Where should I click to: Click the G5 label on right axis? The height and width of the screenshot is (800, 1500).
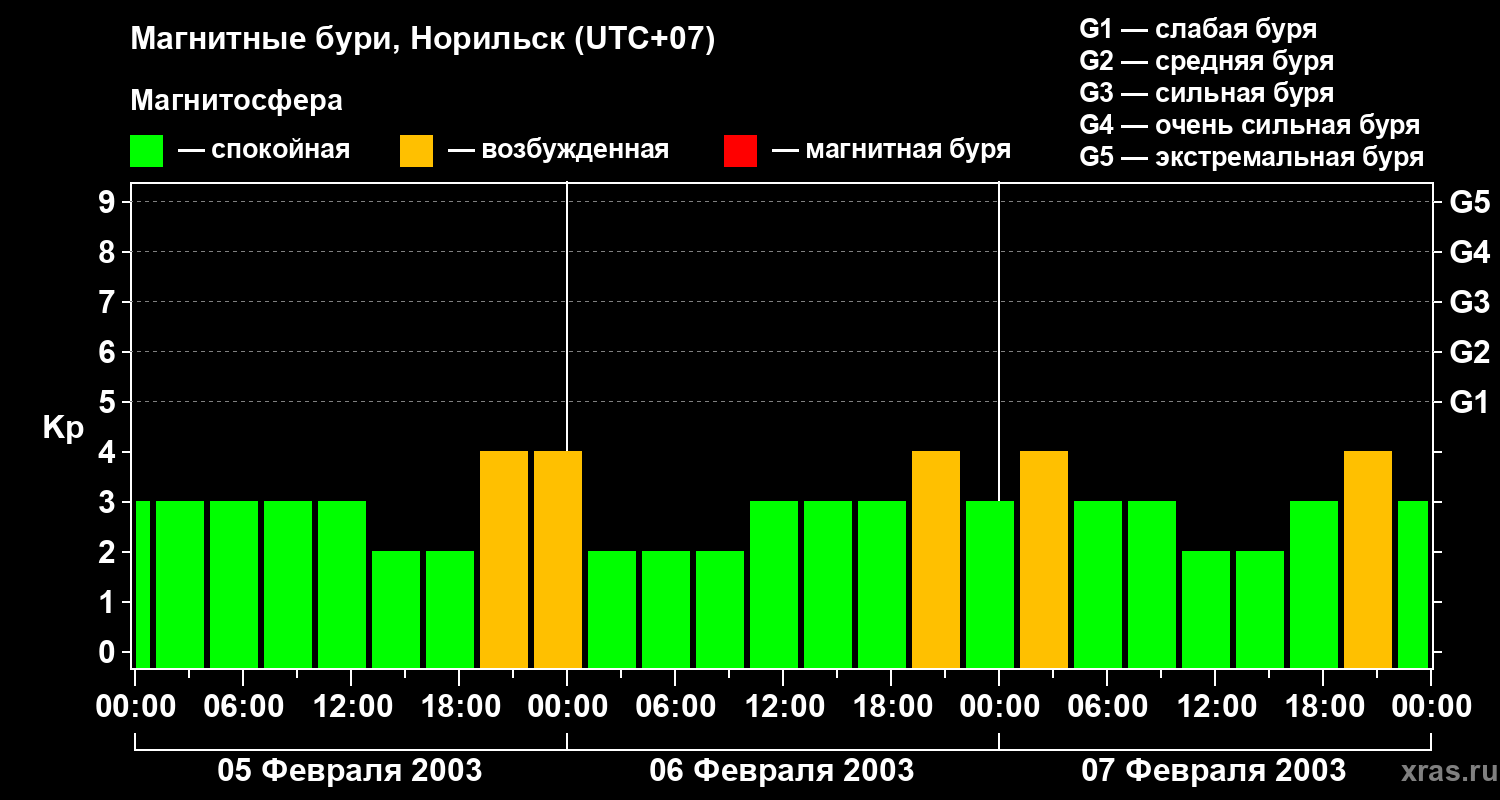[1469, 202]
